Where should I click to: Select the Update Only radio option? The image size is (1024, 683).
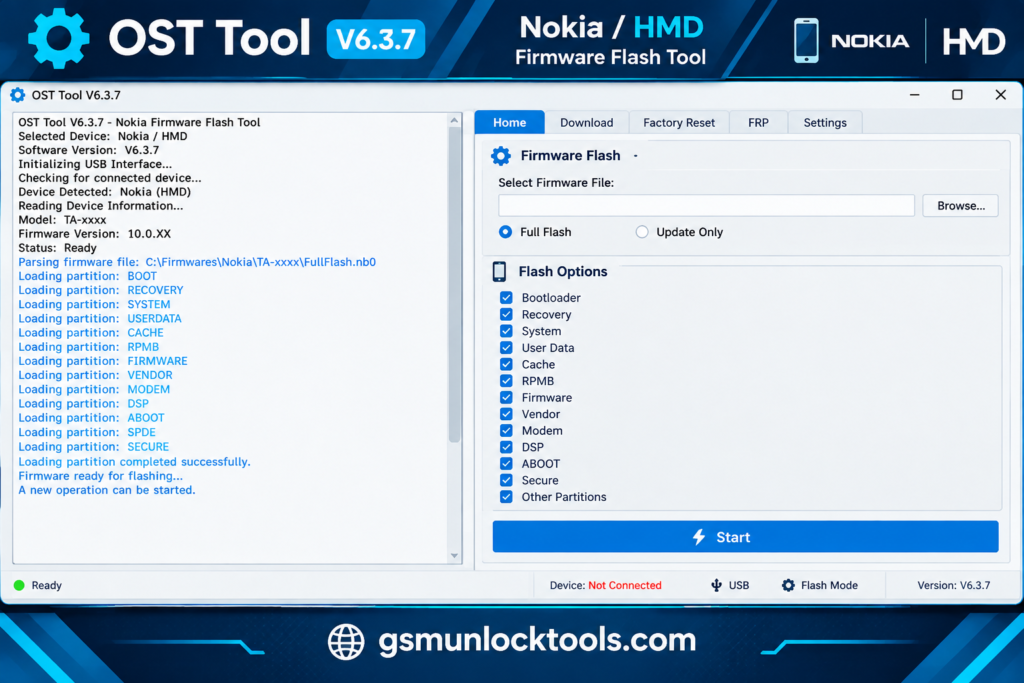pos(642,232)
